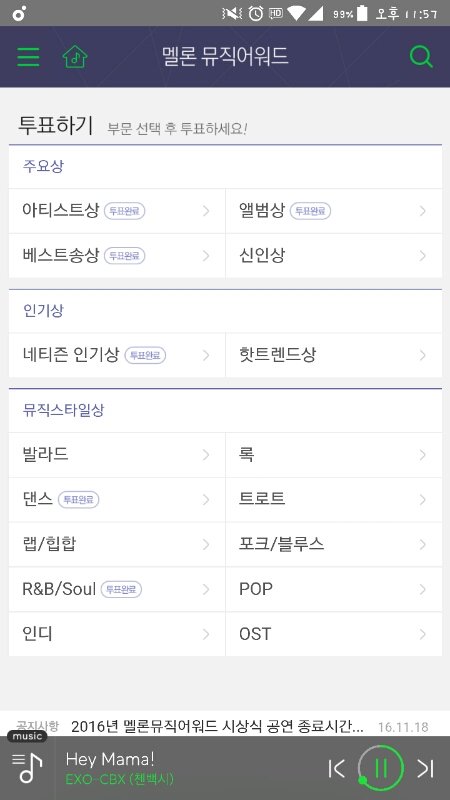
Task: Select the OST category
Action: click(334, 634)
